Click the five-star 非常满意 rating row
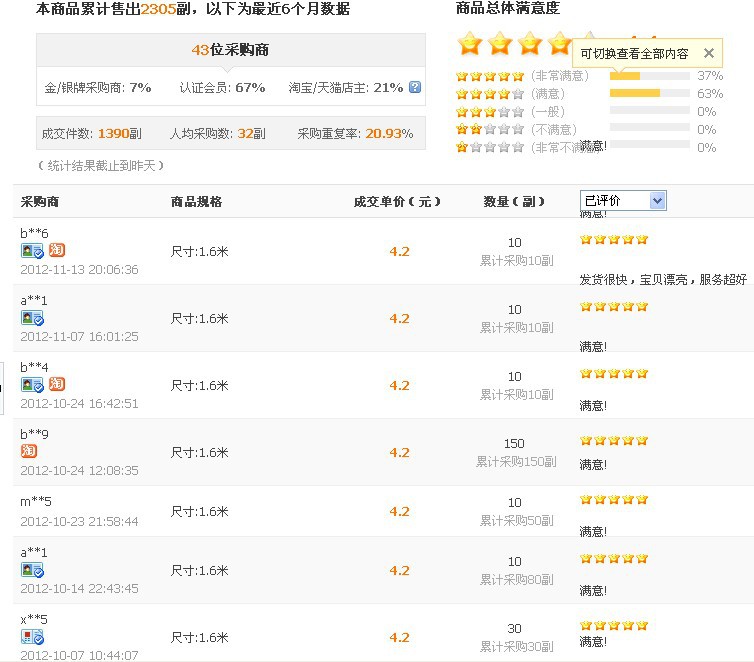Screen dimensions: 754x662 [490, 76]
